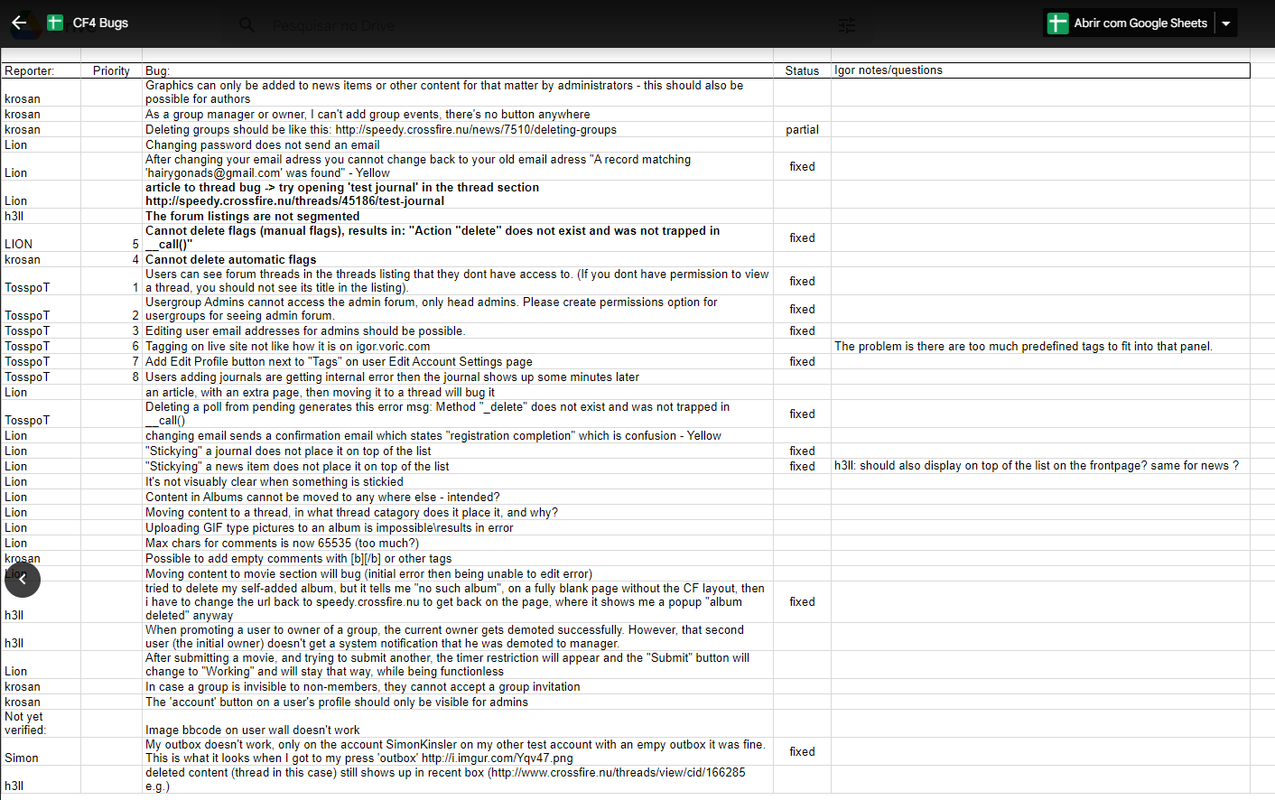Click the h3ll note about frontpage display
The width and height of the screenshot is (1275, 800).
(x=1041, y=466)
